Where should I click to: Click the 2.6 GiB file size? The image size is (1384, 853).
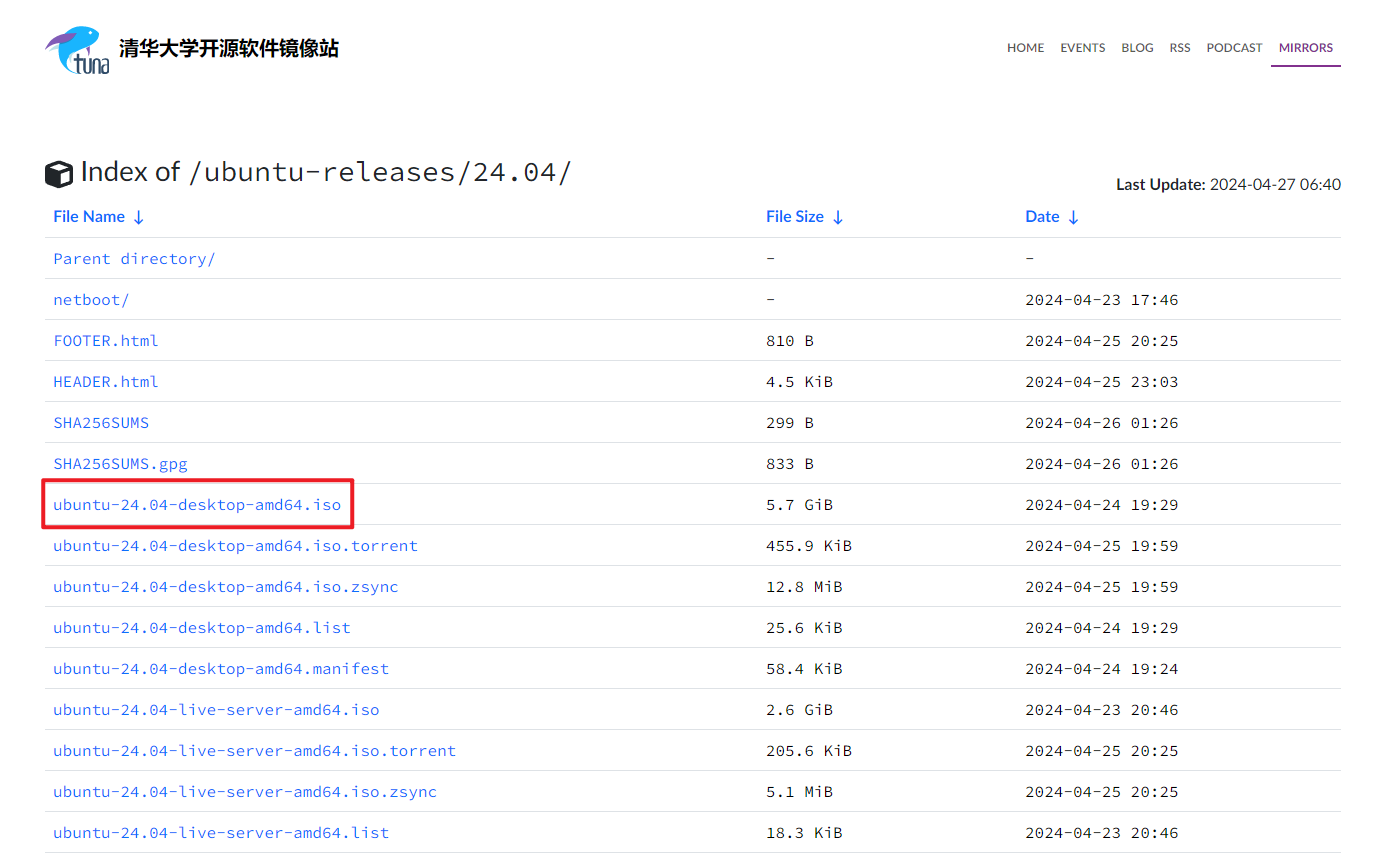[799, 710]
